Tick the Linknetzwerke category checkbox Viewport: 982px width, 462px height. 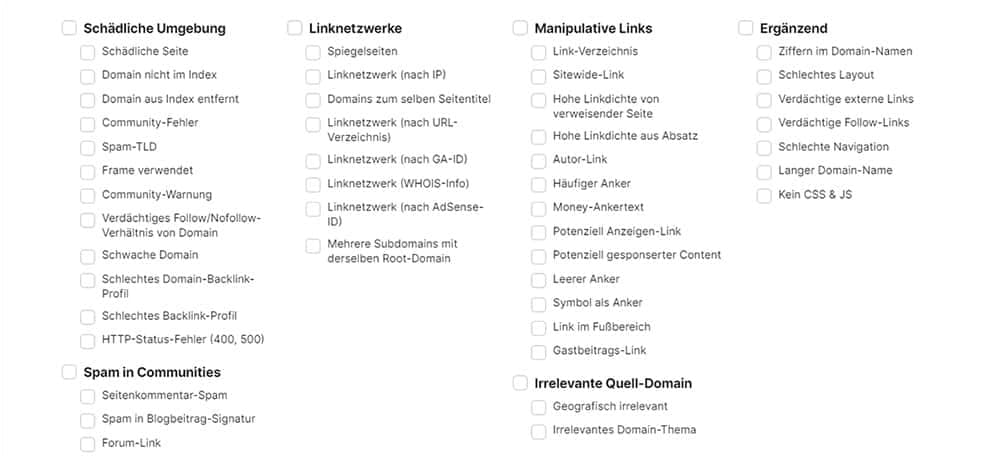(x=295, y=28)
